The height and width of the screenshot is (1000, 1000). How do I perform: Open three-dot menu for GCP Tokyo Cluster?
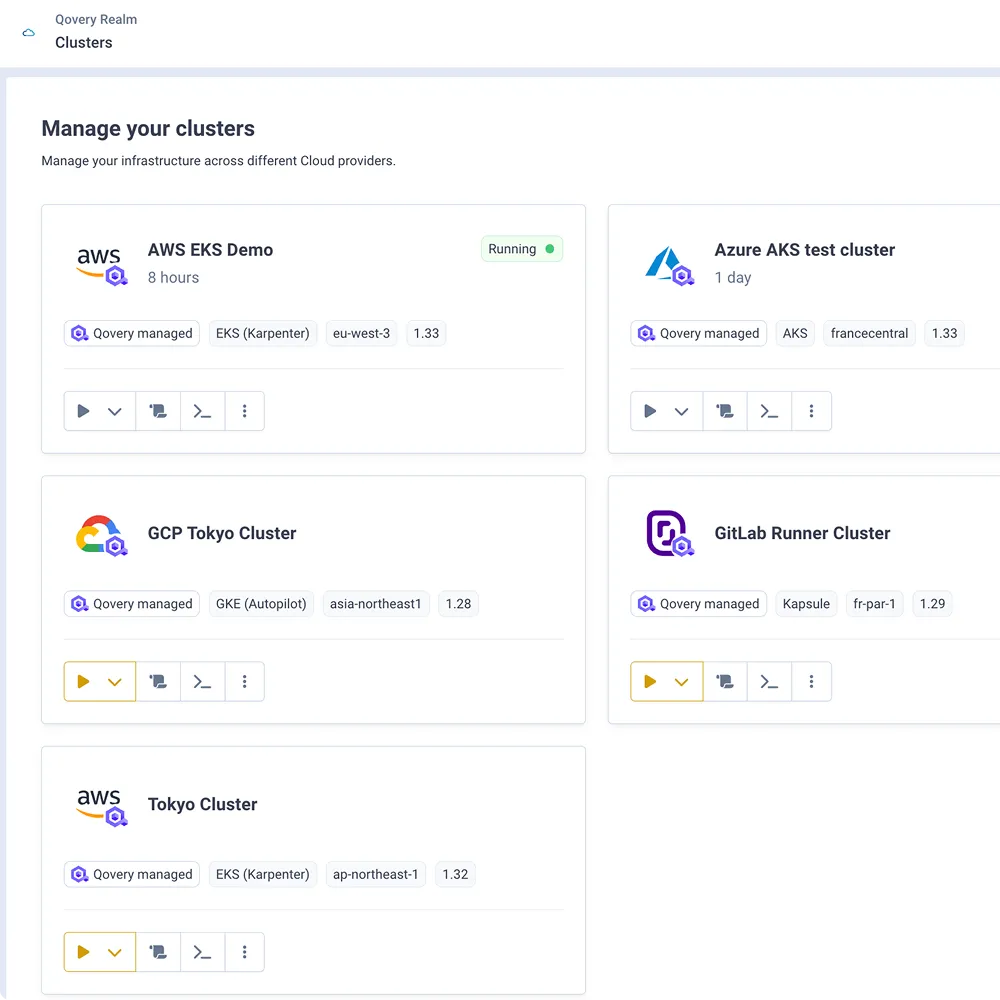tap(244, 682)
